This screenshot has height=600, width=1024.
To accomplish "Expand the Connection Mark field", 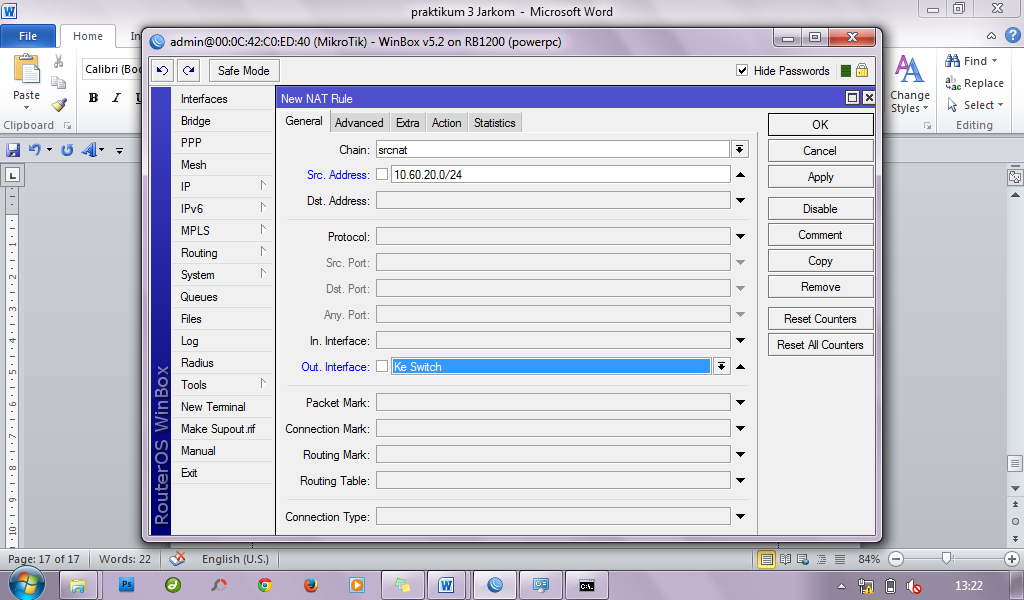I will pos(741,428).
